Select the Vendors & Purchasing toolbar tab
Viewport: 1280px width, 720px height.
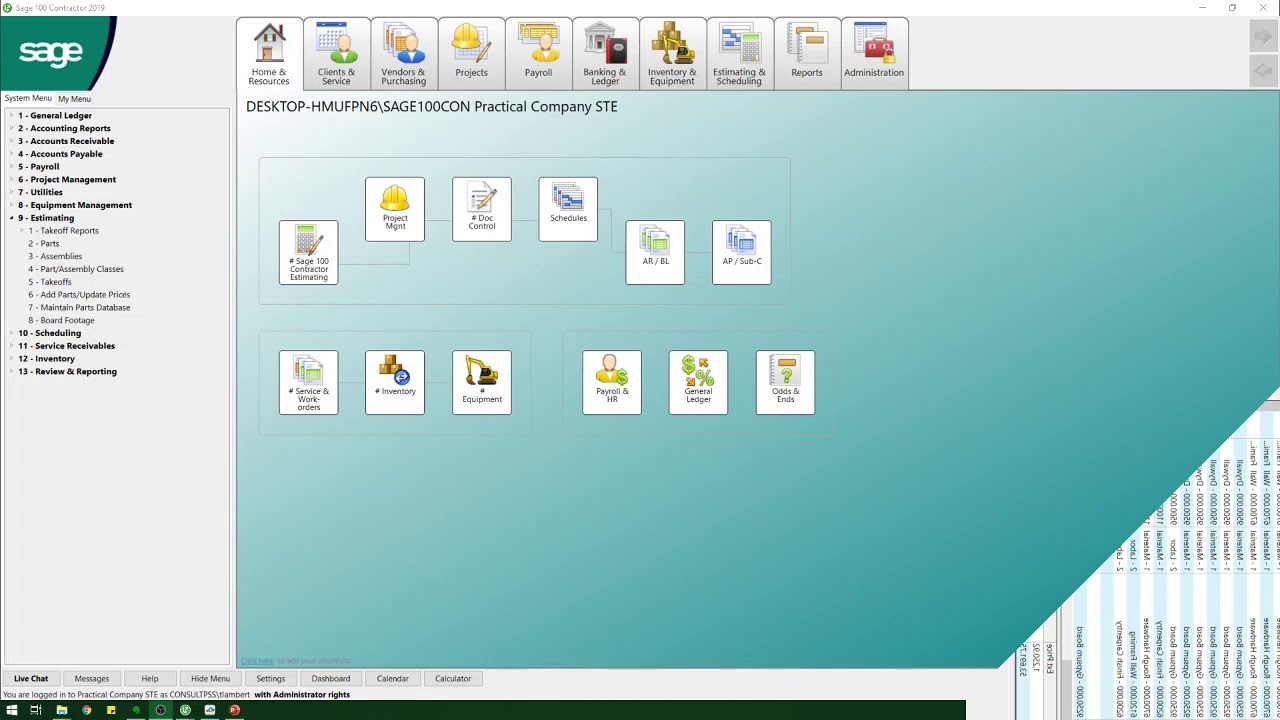(403, 54)
